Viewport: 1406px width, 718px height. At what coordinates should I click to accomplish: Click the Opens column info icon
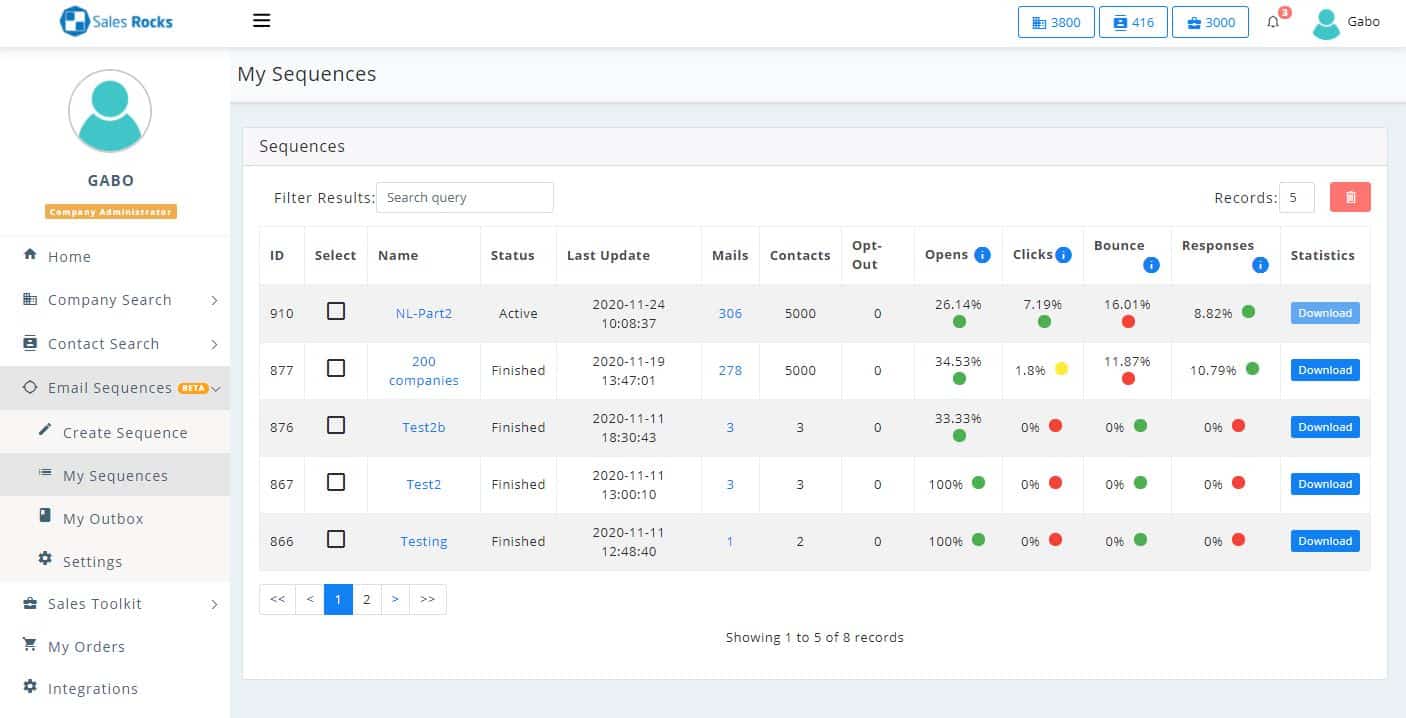[x=982, y=255]
